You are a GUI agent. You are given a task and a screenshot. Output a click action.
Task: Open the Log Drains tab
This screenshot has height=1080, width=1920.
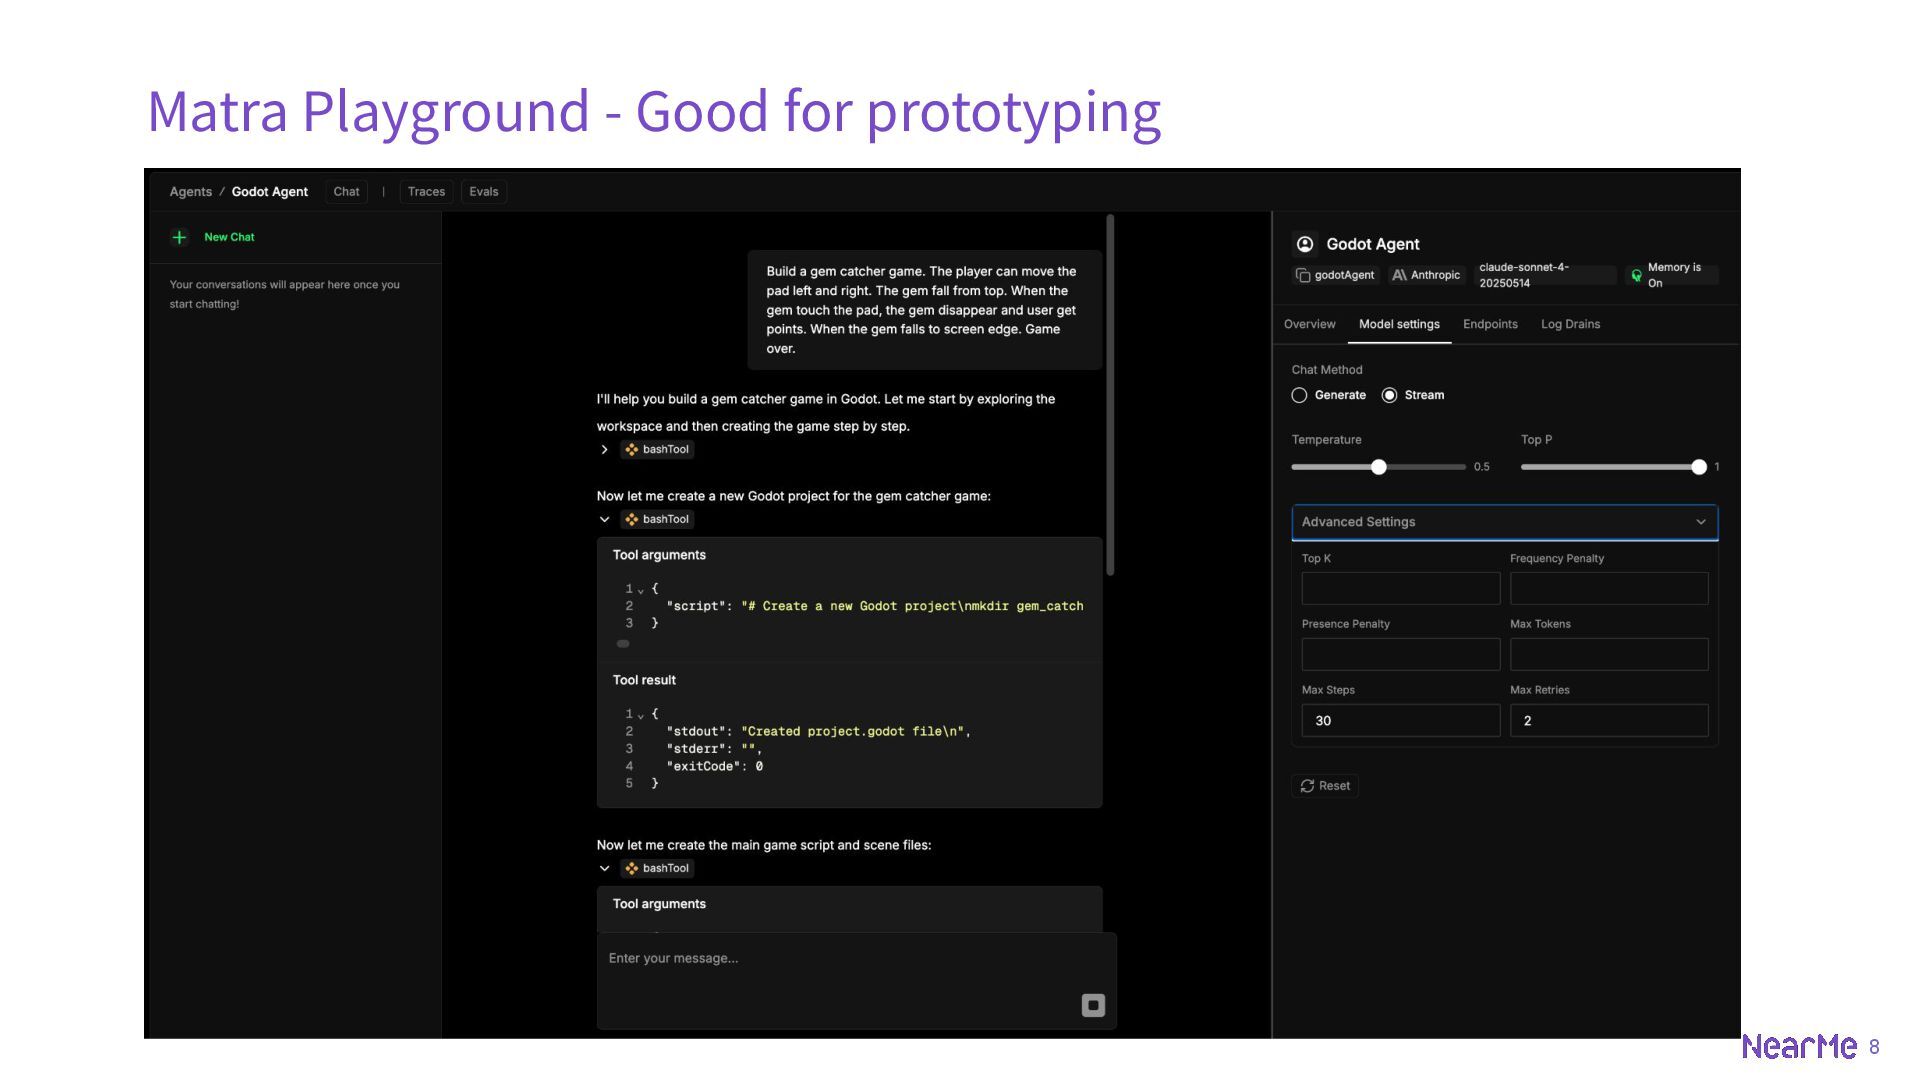pyautogui.click(x=1570, y=324)
